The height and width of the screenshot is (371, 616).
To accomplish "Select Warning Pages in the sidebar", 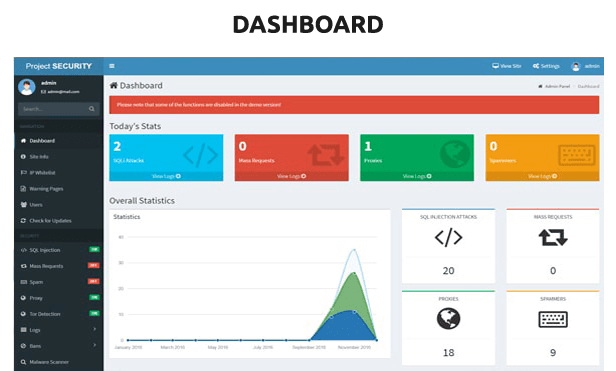I will (59, 189).
